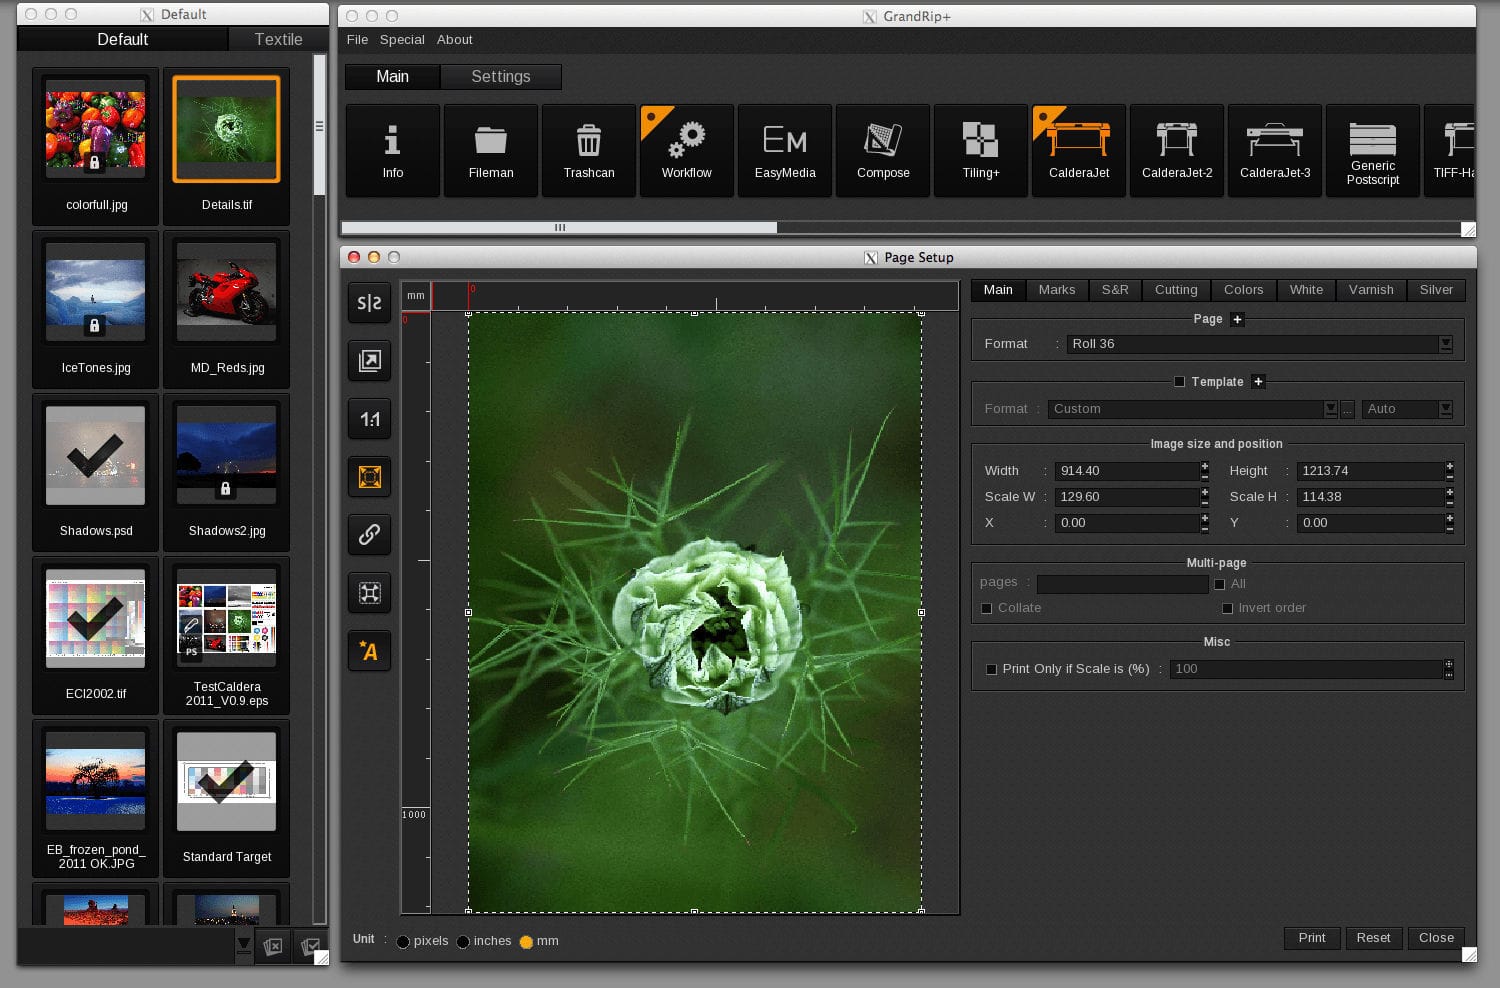Open the CalderaJet-2 printer driver

click(1176, 150)
